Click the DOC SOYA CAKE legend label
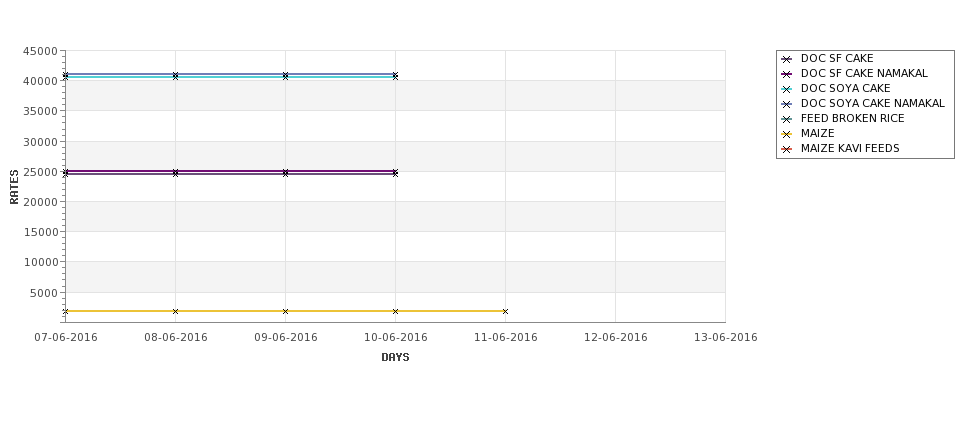This screenshot has width=975, height=429. click(846, 88)
